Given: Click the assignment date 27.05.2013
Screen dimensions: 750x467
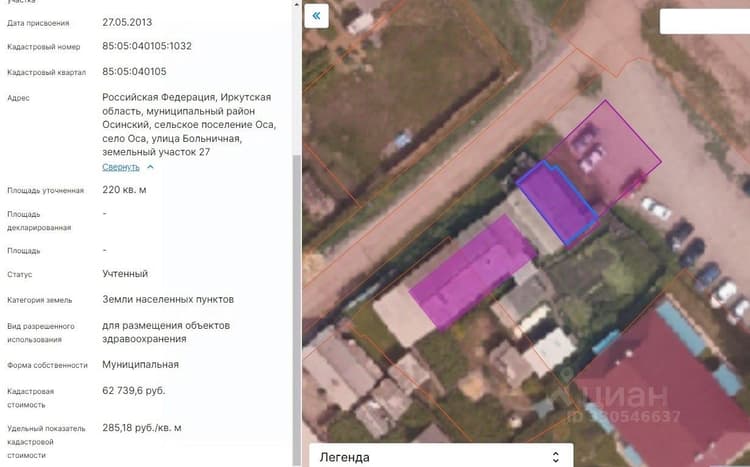Looking at the screenshot, I should coord(127,22).
